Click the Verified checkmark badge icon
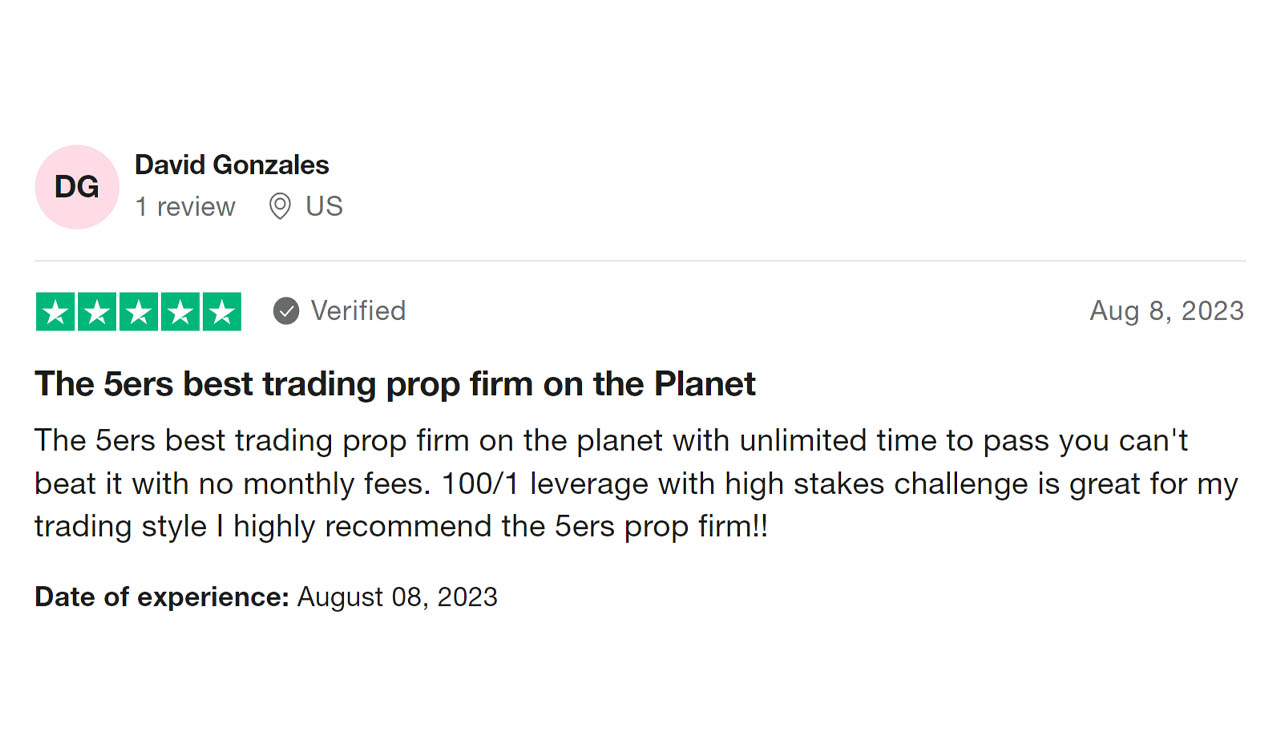1280x730 pixels. point(286,312)
